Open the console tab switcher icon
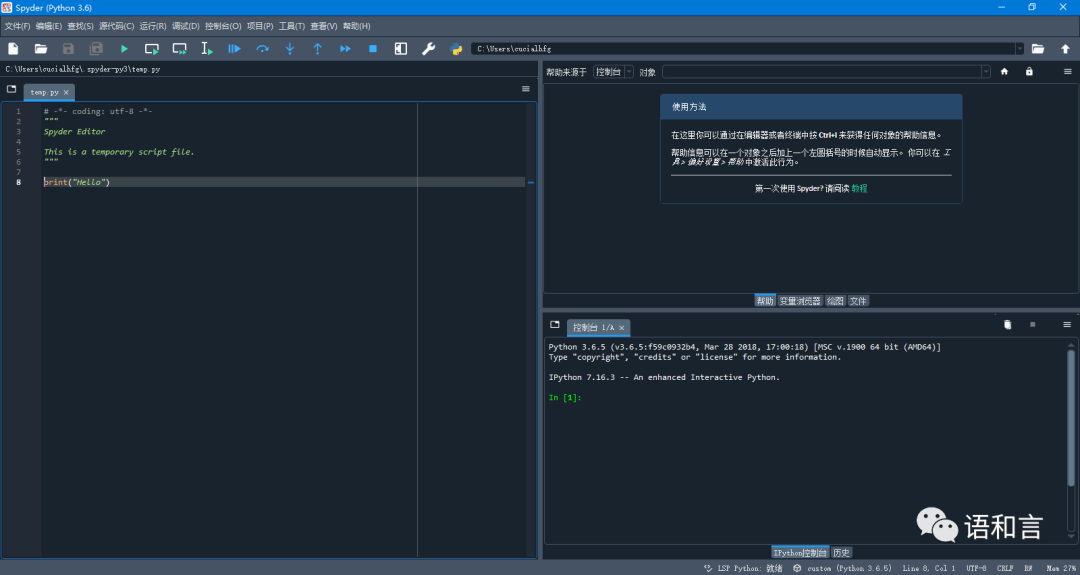1080x575 pixels. pyautogui.click(x=554, y=324)
